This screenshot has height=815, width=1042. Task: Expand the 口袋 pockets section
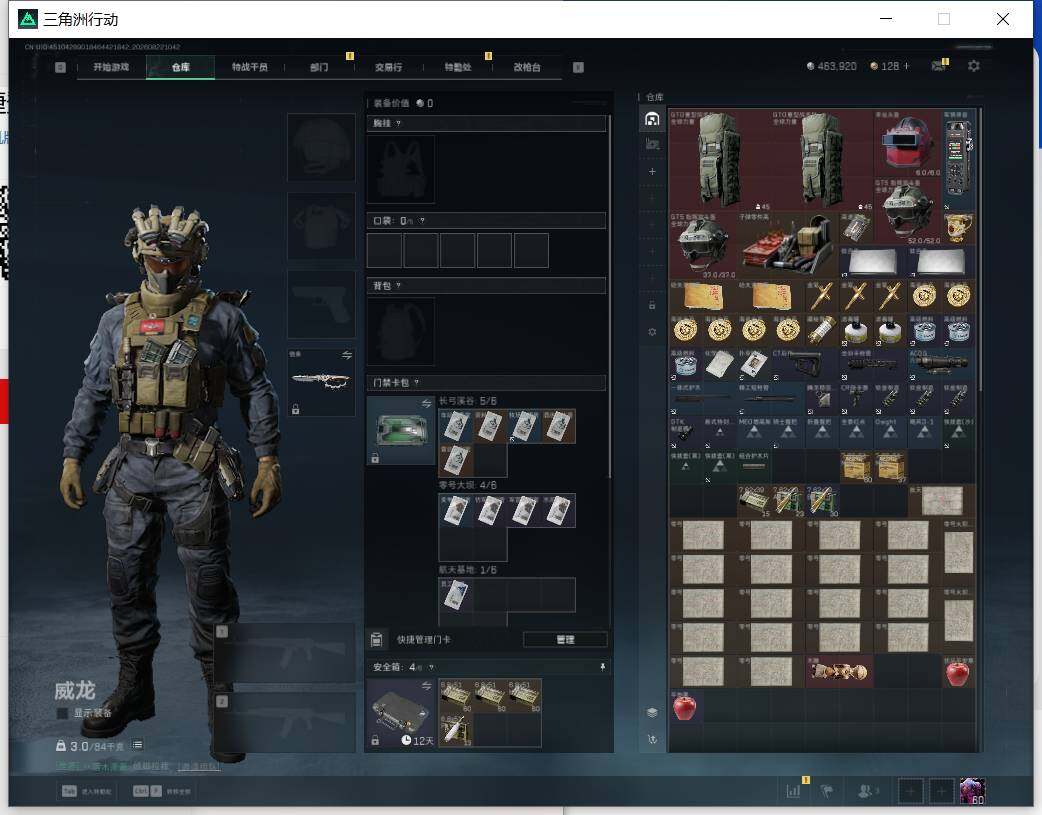tap(486, 221)
